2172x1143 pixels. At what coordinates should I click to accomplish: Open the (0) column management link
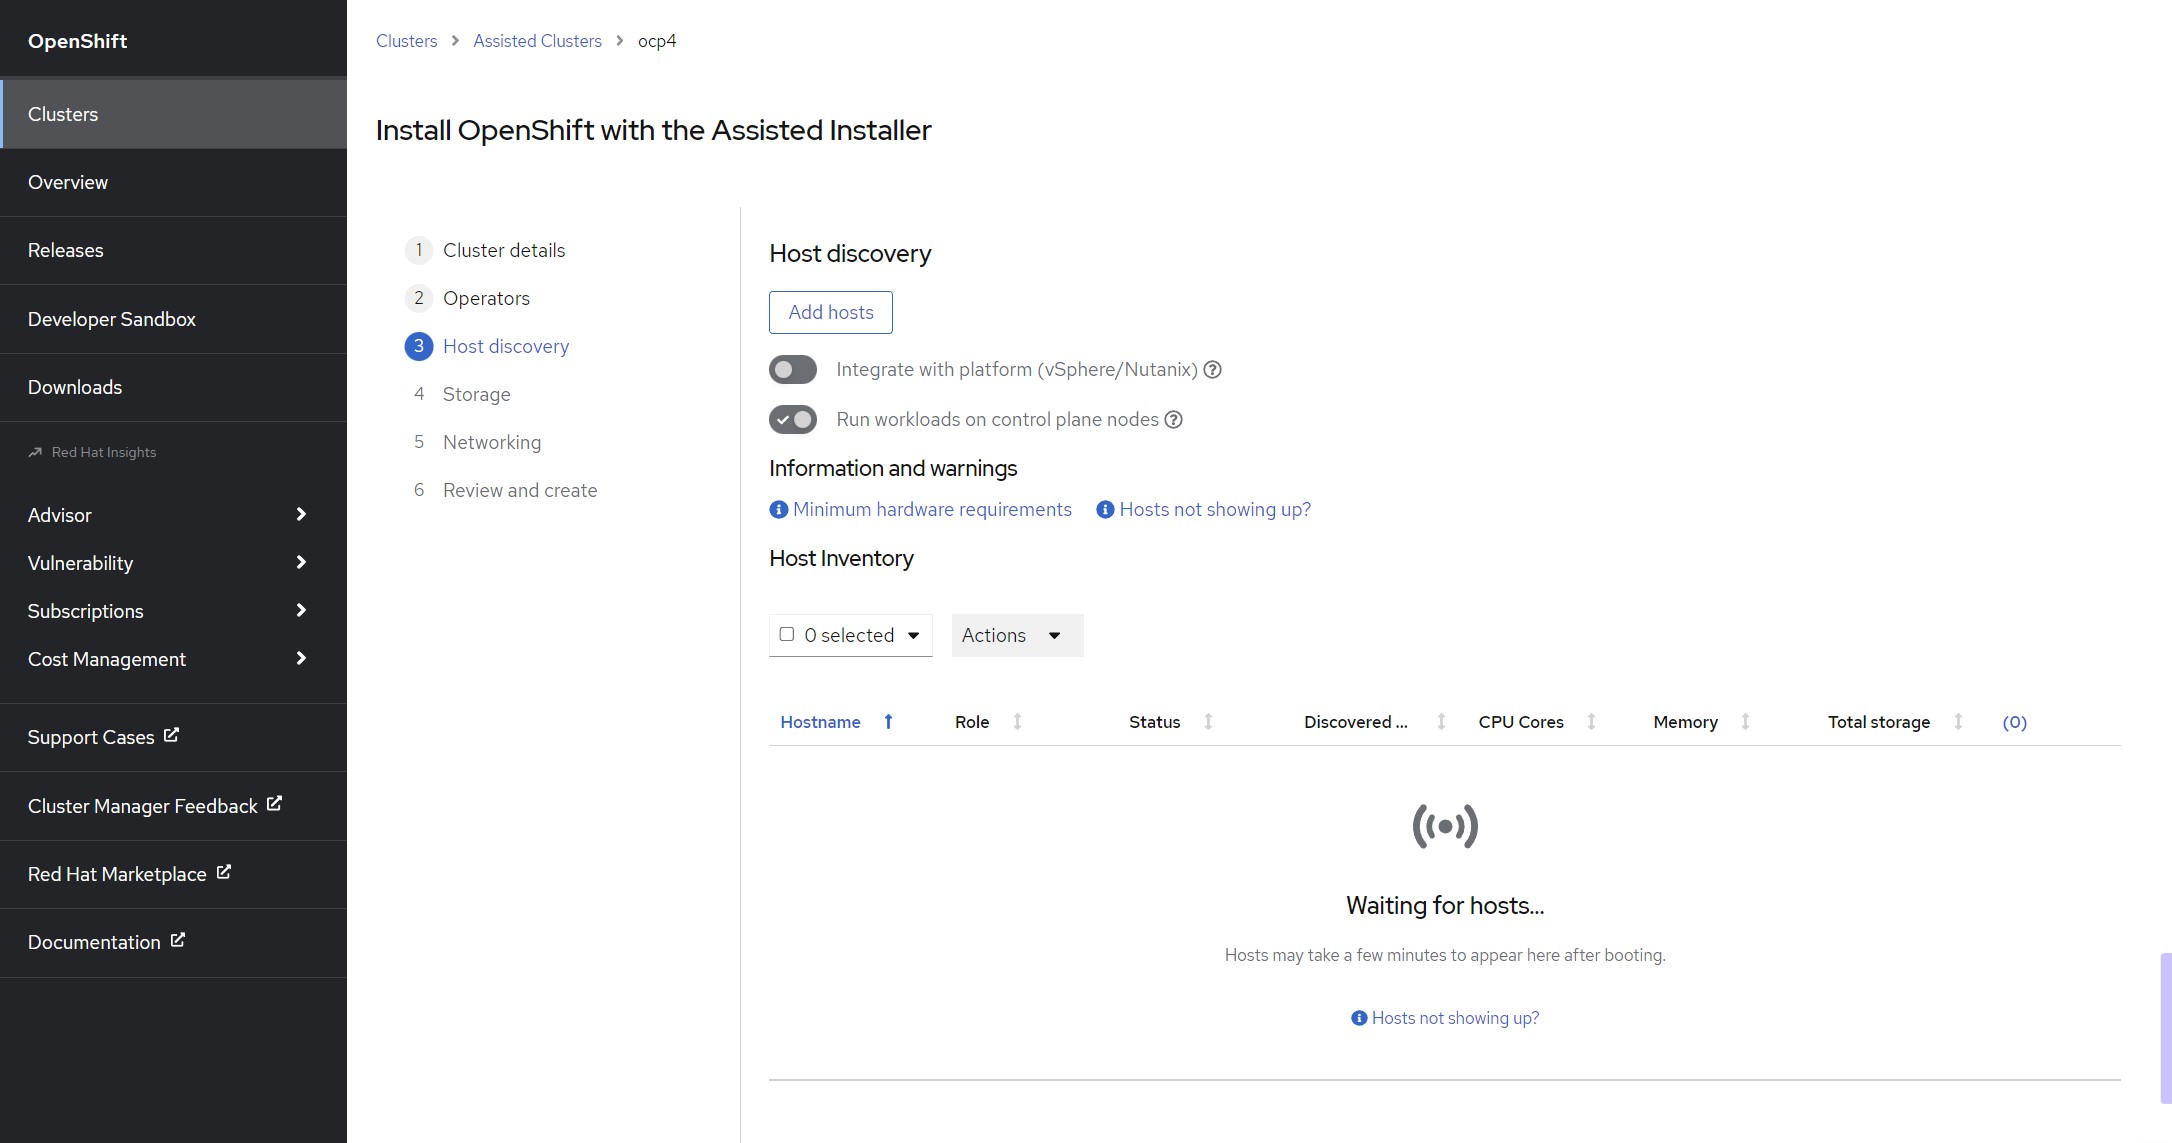pyautogui.click(x=2014, y=722)
